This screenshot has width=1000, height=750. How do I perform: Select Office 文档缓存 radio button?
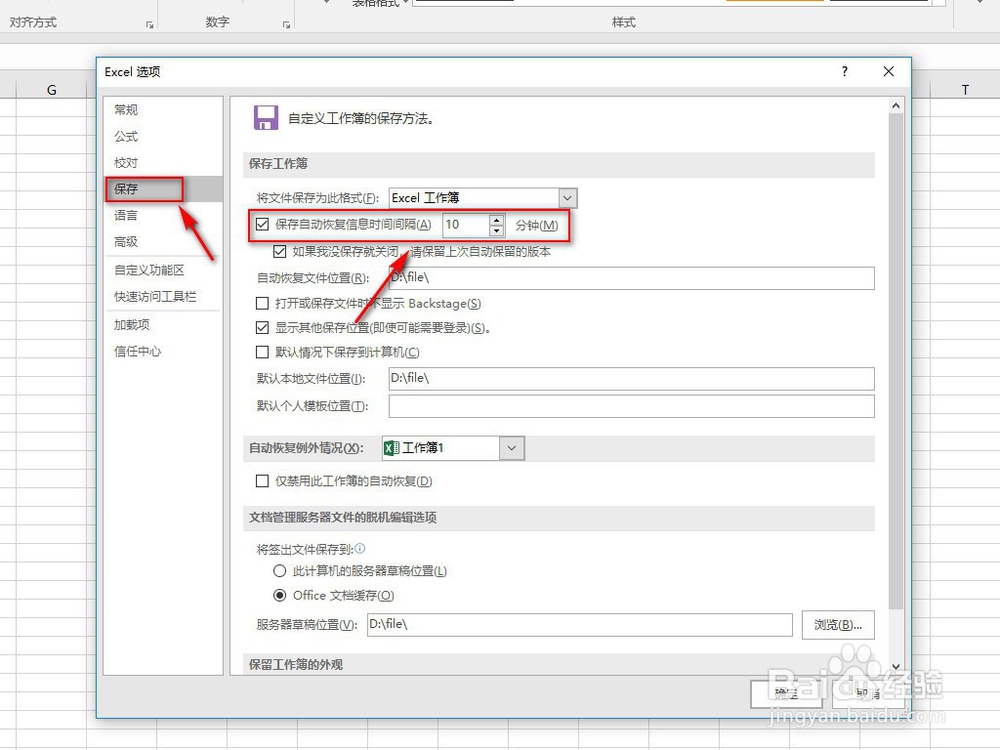tap(279, 595)
